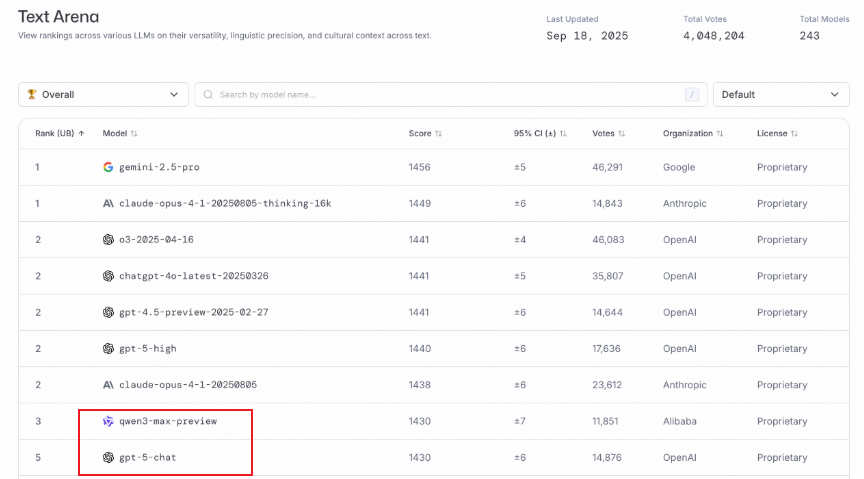Click the Google logo beside gemini-2.5-pro

[108, 167]
